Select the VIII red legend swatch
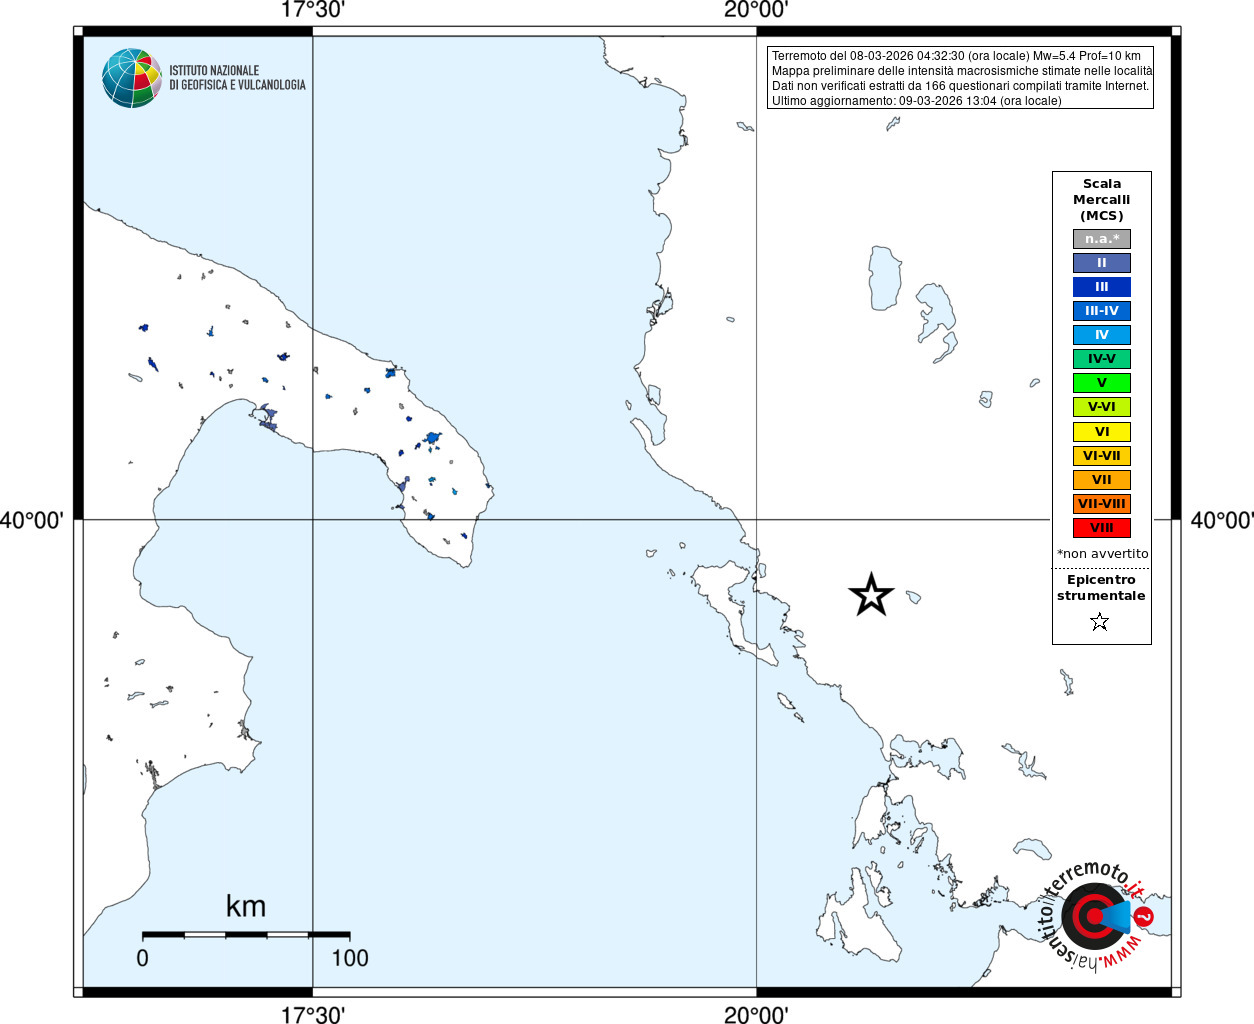This screenshot has height=1024, width=1254. coord(1102,528)
